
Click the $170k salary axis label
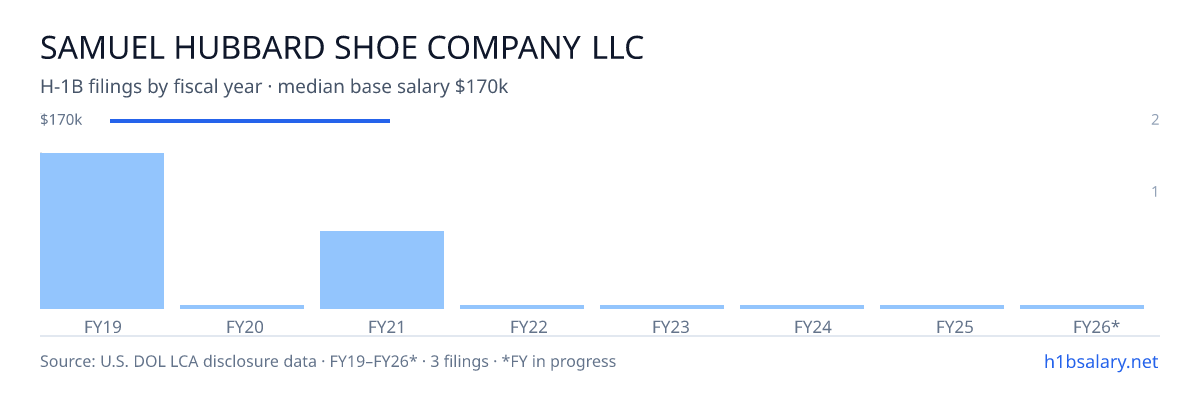[61, 120]
